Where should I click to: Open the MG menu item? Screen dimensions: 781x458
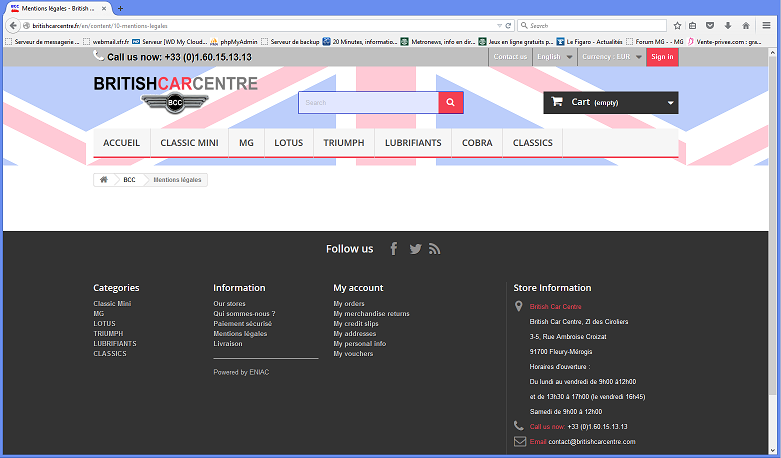pos(246,143)
